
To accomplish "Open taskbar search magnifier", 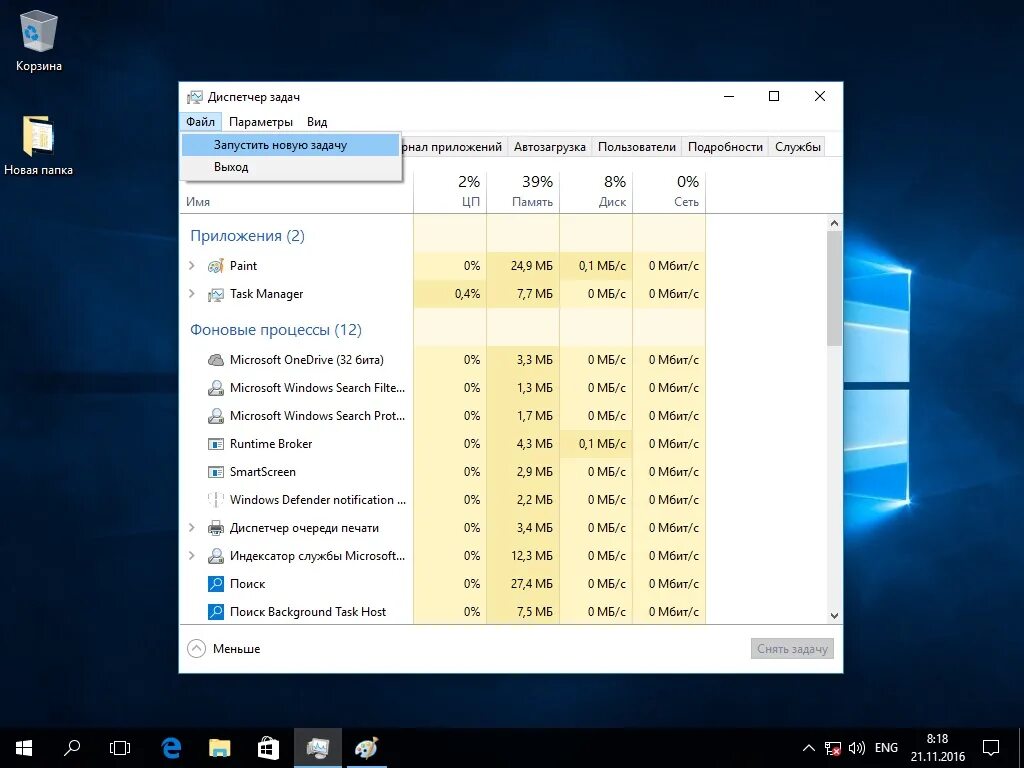I will tap(72, 748).
